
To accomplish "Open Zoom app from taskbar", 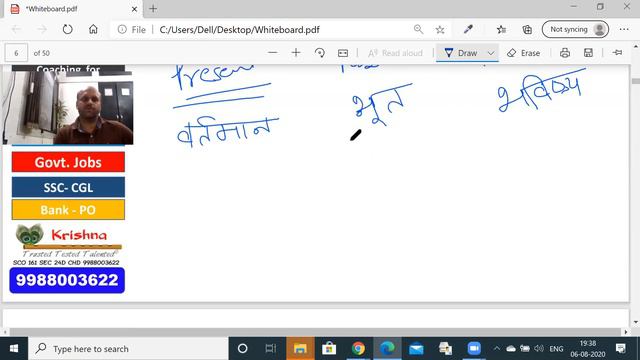I will [x=474, y=349].
